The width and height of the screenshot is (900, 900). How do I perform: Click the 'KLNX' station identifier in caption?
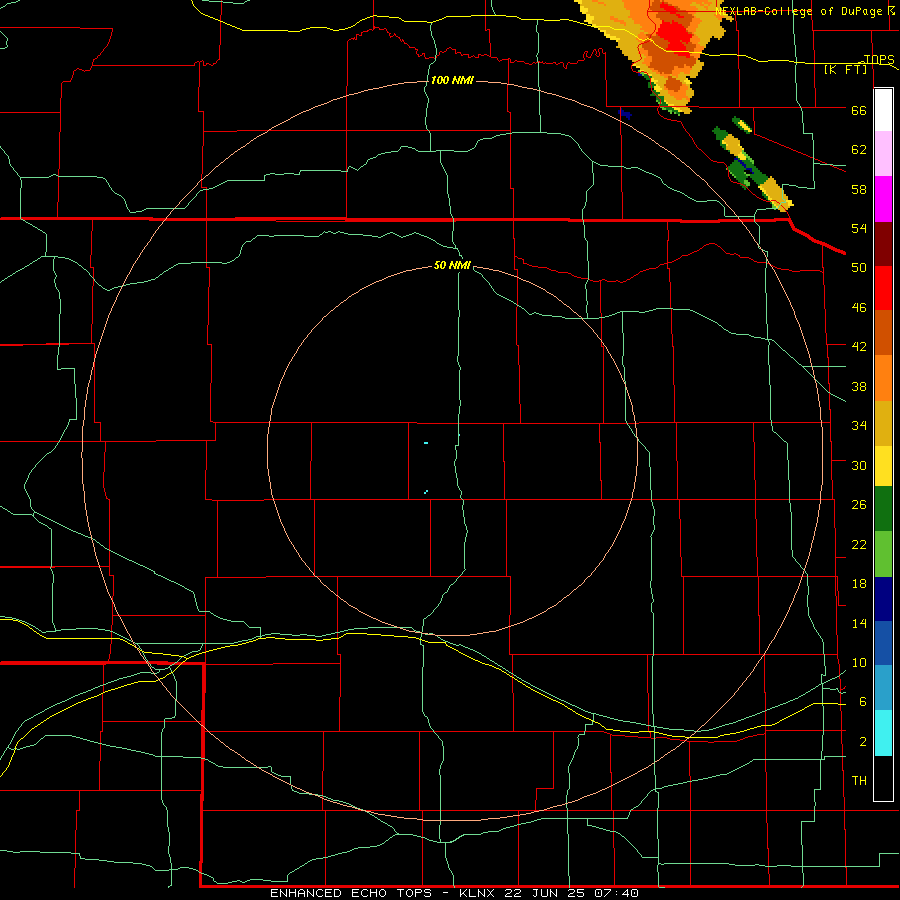pos(477,893)
